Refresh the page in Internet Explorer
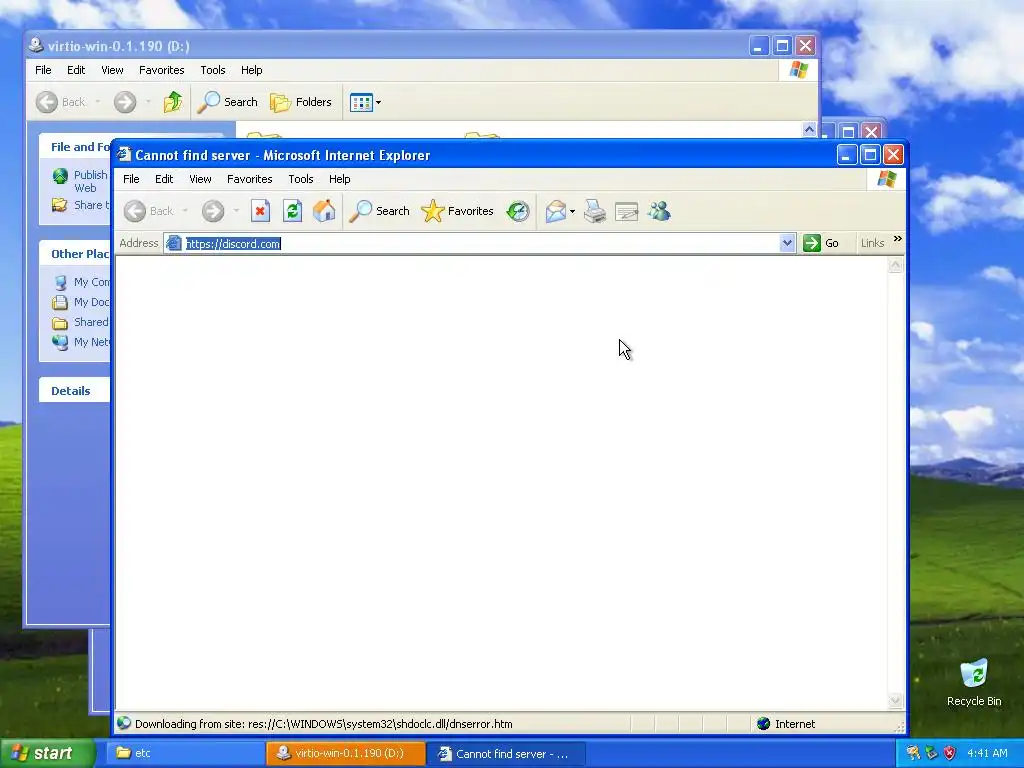The height and width of the screenshot is (768, 1024). 292,211
